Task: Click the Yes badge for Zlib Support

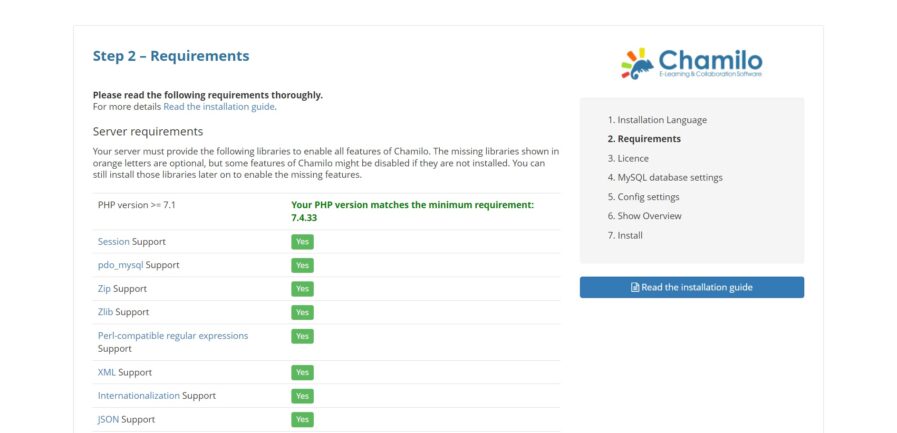Action: (x=302, y=312)
